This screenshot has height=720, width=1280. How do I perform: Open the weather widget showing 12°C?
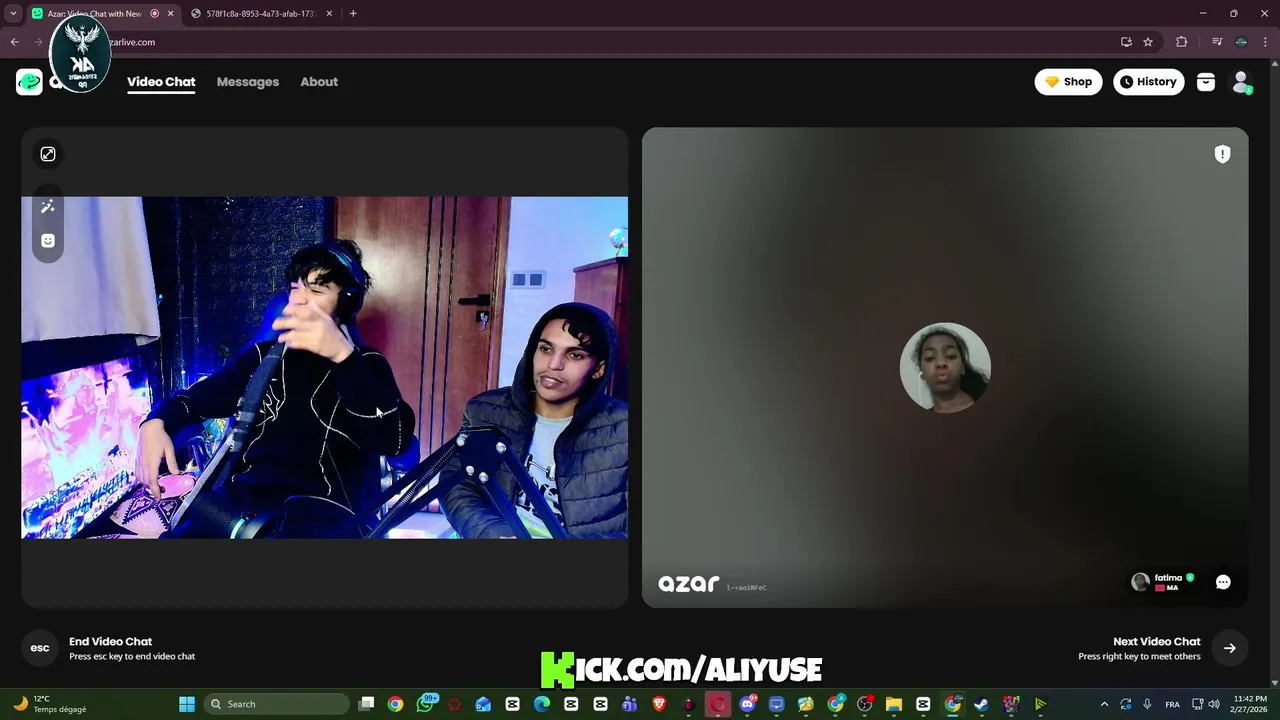coord(50,704)
